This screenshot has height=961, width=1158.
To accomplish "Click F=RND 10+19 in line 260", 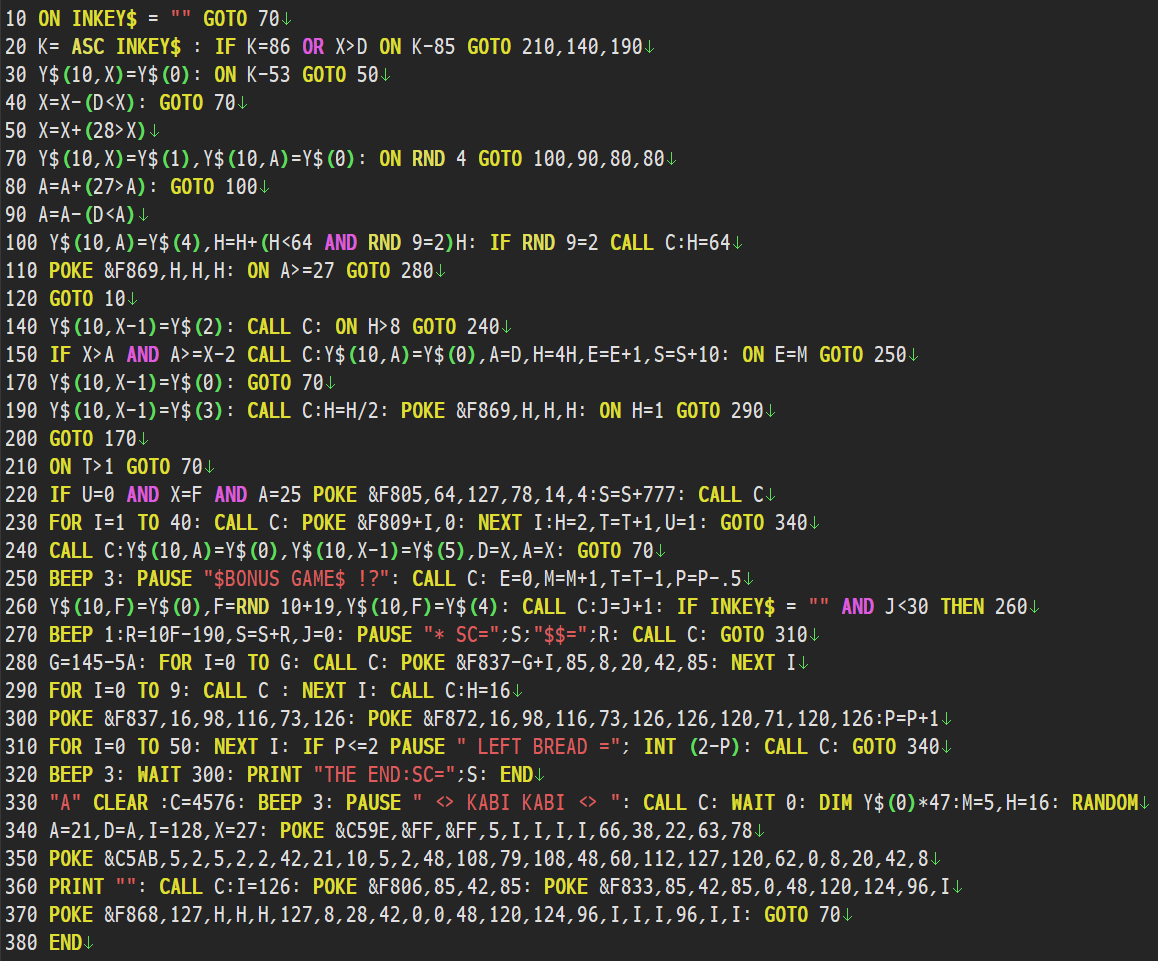I will click(x=275, y=606).
